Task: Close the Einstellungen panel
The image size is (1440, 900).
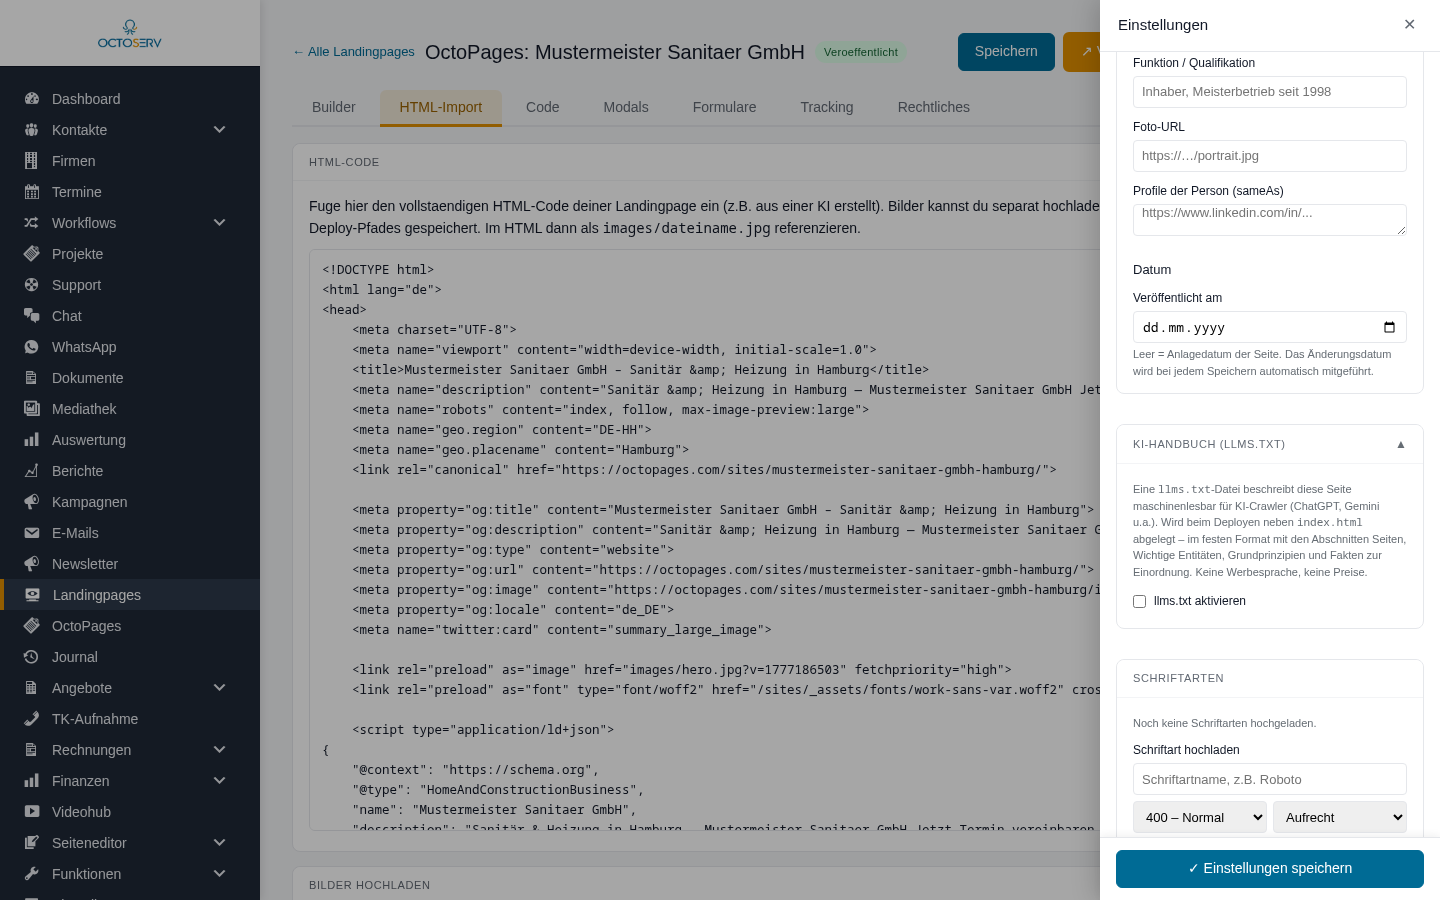Action: 1410,24
